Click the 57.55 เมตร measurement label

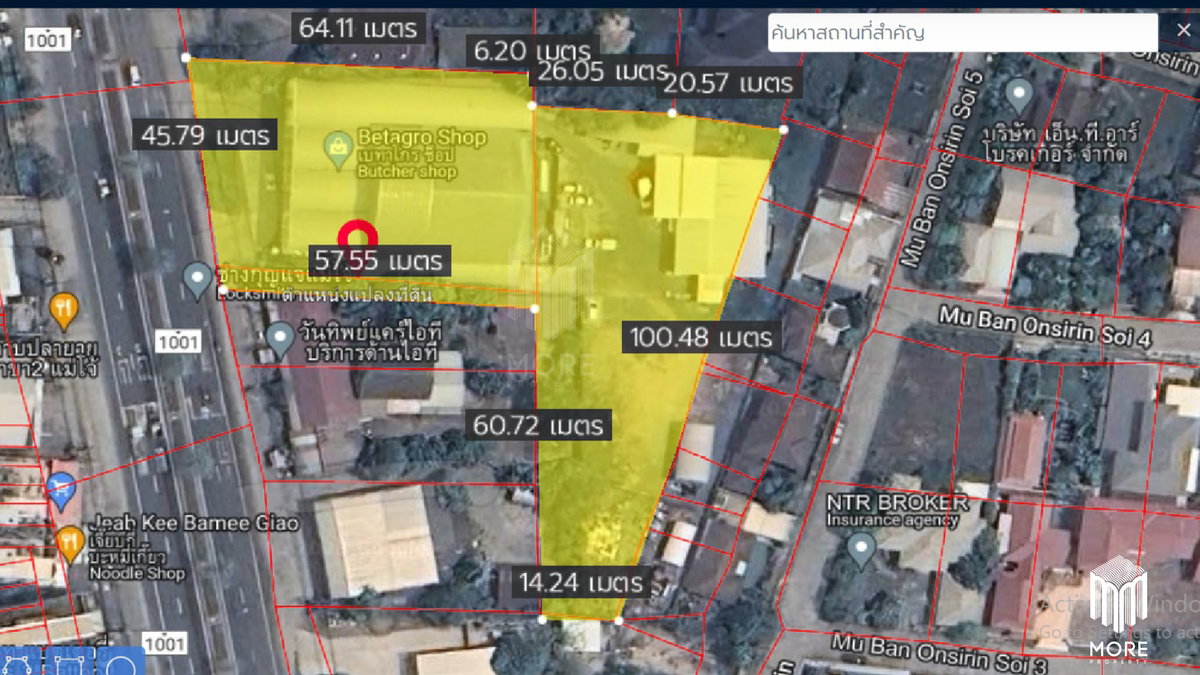click(x=378, y=261)
